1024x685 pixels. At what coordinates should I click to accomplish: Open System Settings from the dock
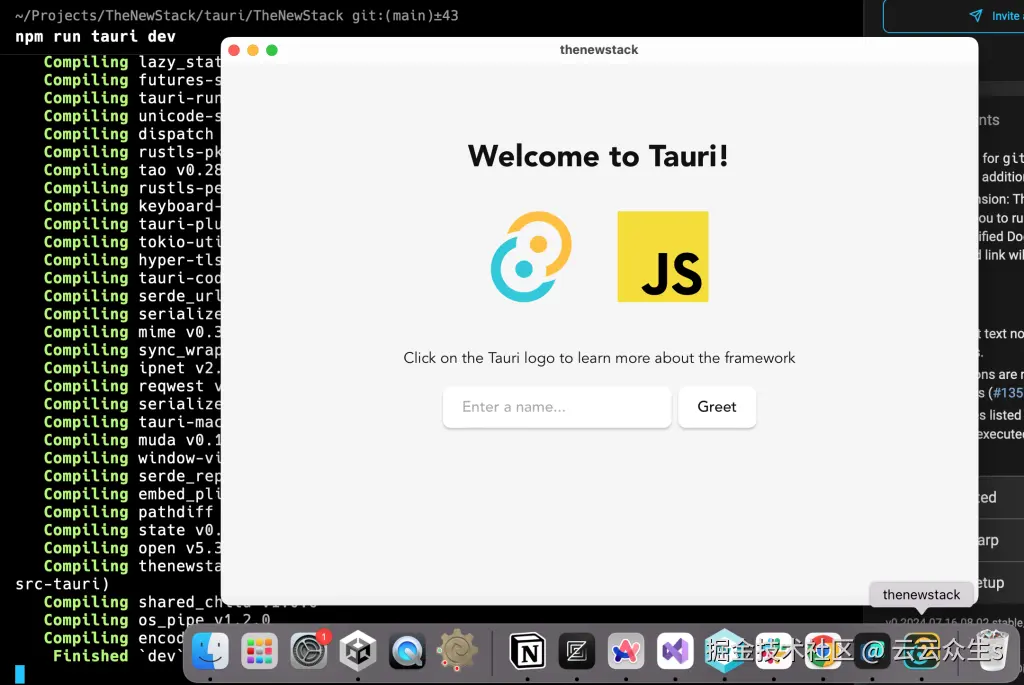tap(308, 651)
